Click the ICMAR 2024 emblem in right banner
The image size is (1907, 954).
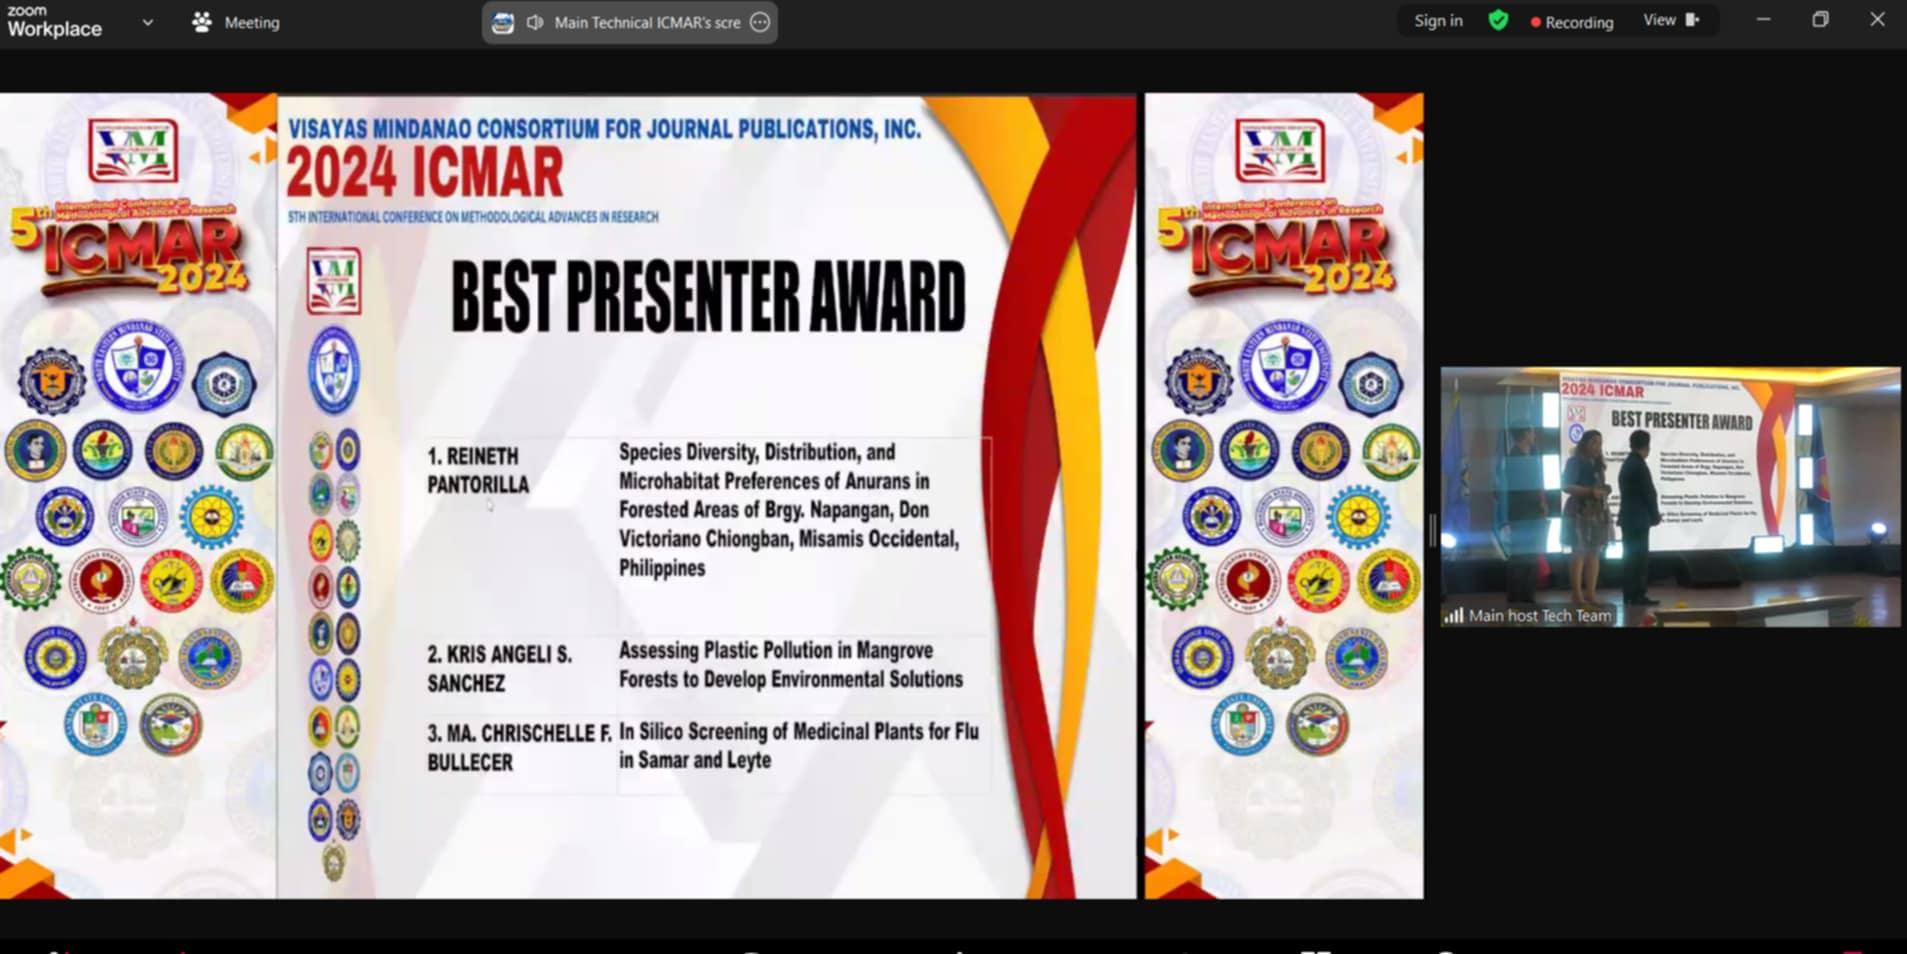pyautogui.click(x=1276, y=250)
